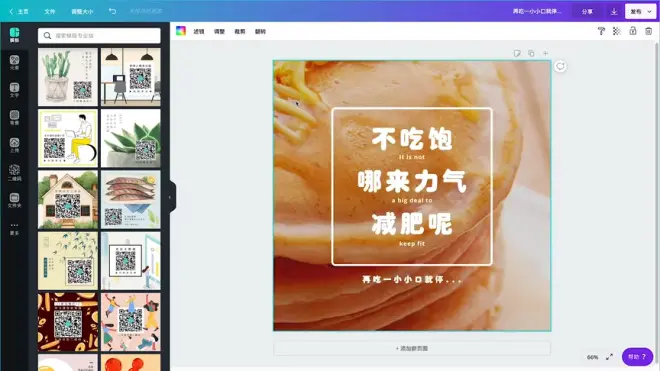This screenshot has height=371, width=660.
Task: Select the office desk lamps QR template
Action: tap(131, 77)
